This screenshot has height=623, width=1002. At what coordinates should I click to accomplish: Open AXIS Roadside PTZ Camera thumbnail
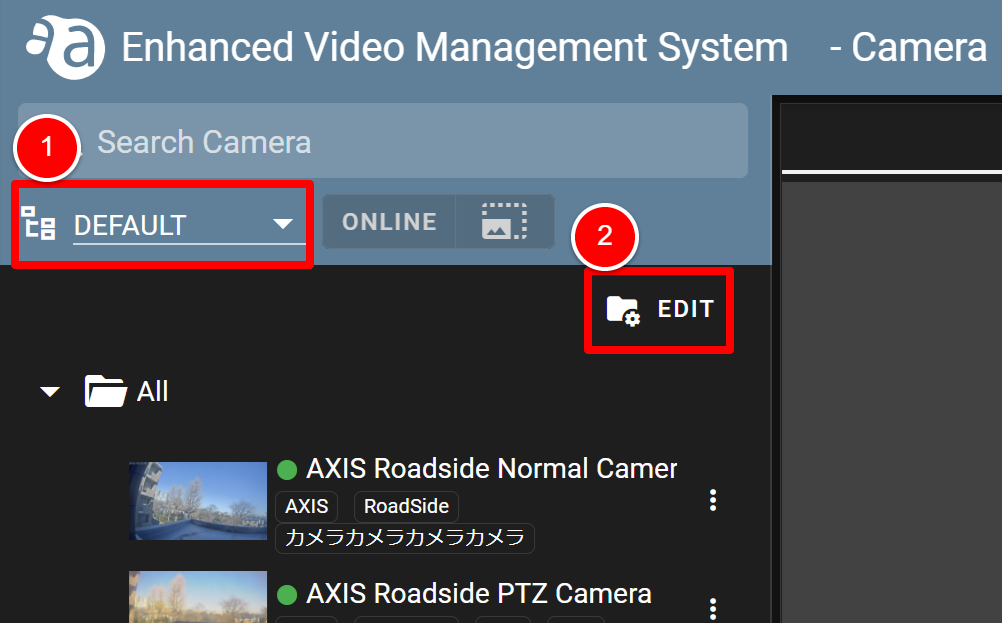pyautogui.click(x=198, y=597)
